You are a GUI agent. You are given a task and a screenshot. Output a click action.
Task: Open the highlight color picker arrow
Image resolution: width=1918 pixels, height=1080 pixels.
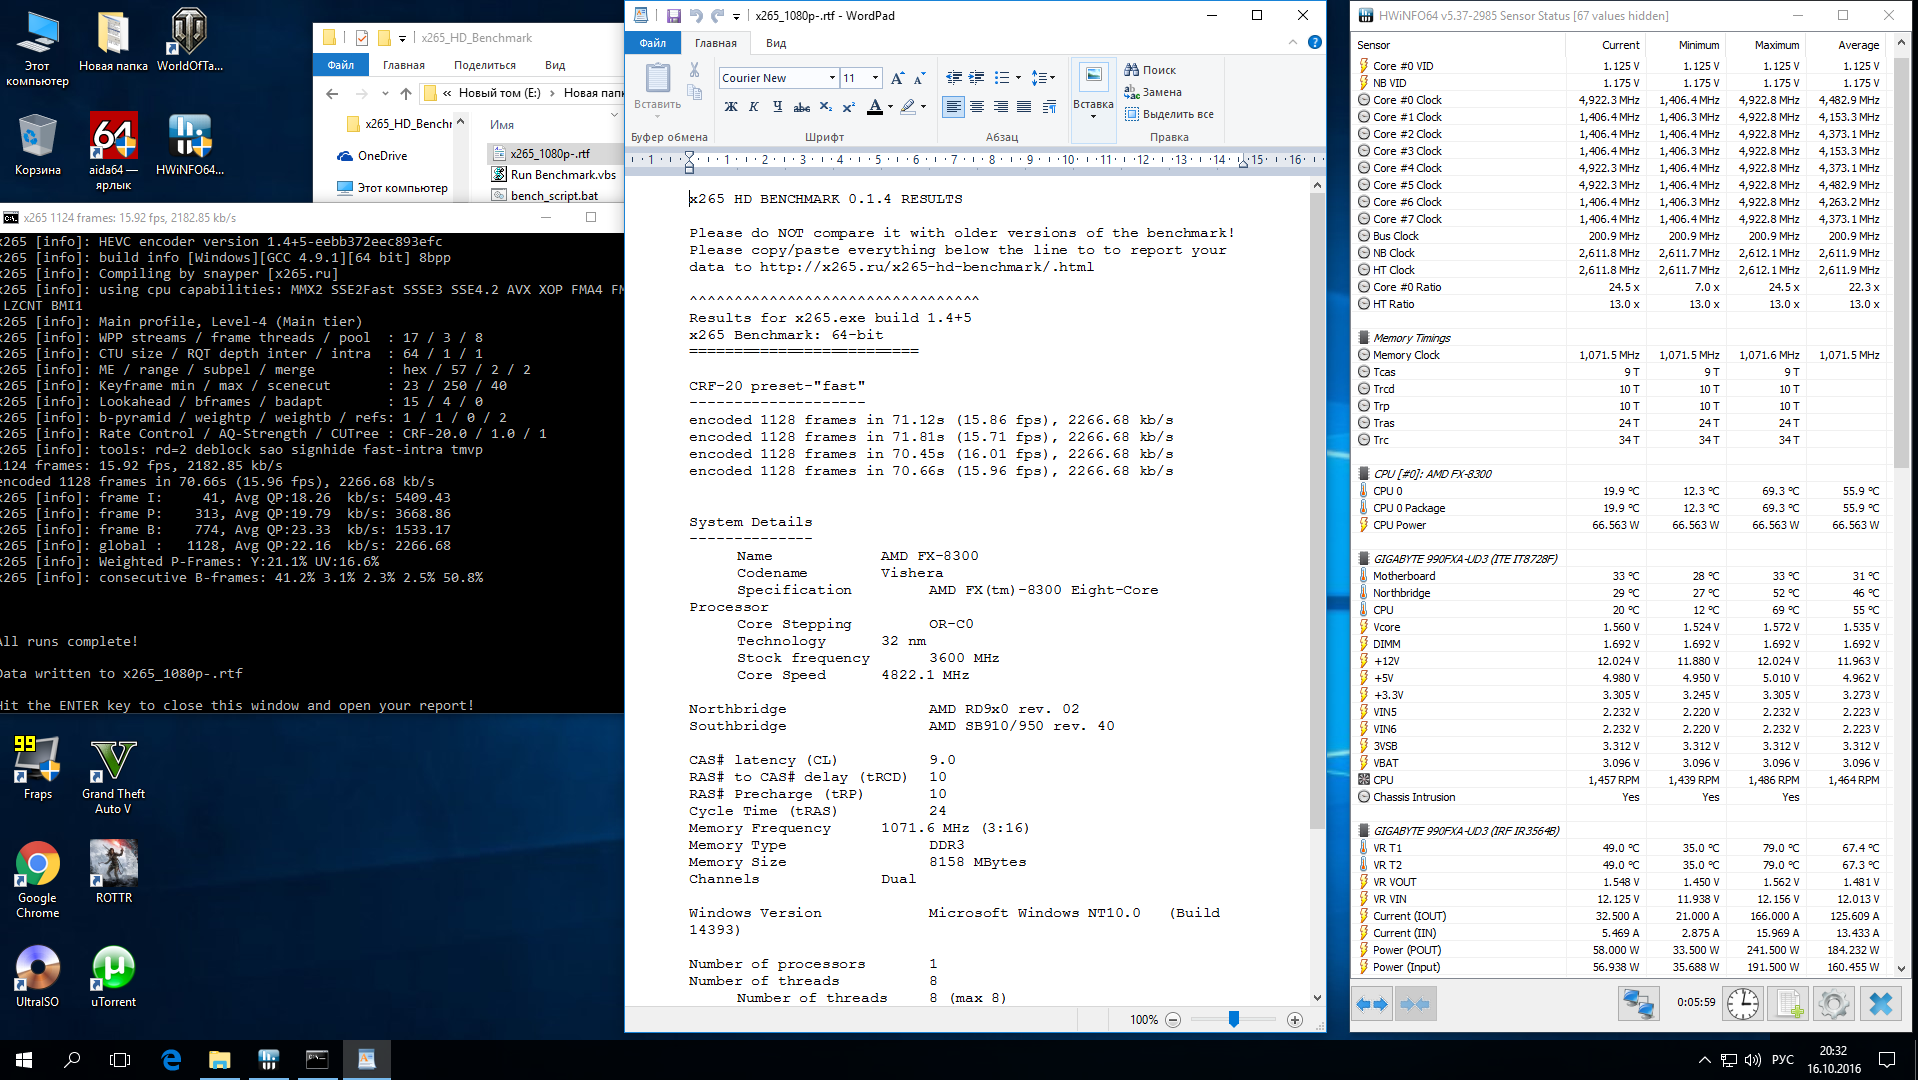(x=923, y=107)
